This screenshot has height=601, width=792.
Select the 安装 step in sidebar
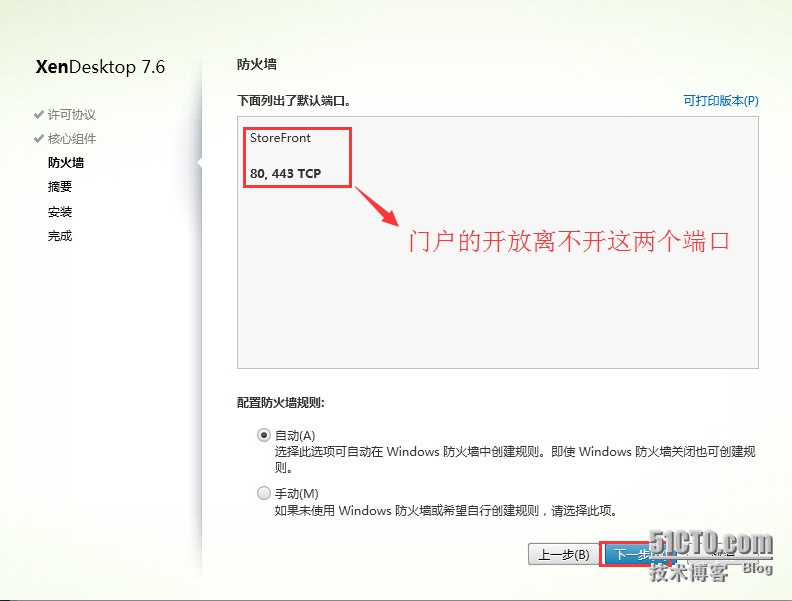pos(60,212)
